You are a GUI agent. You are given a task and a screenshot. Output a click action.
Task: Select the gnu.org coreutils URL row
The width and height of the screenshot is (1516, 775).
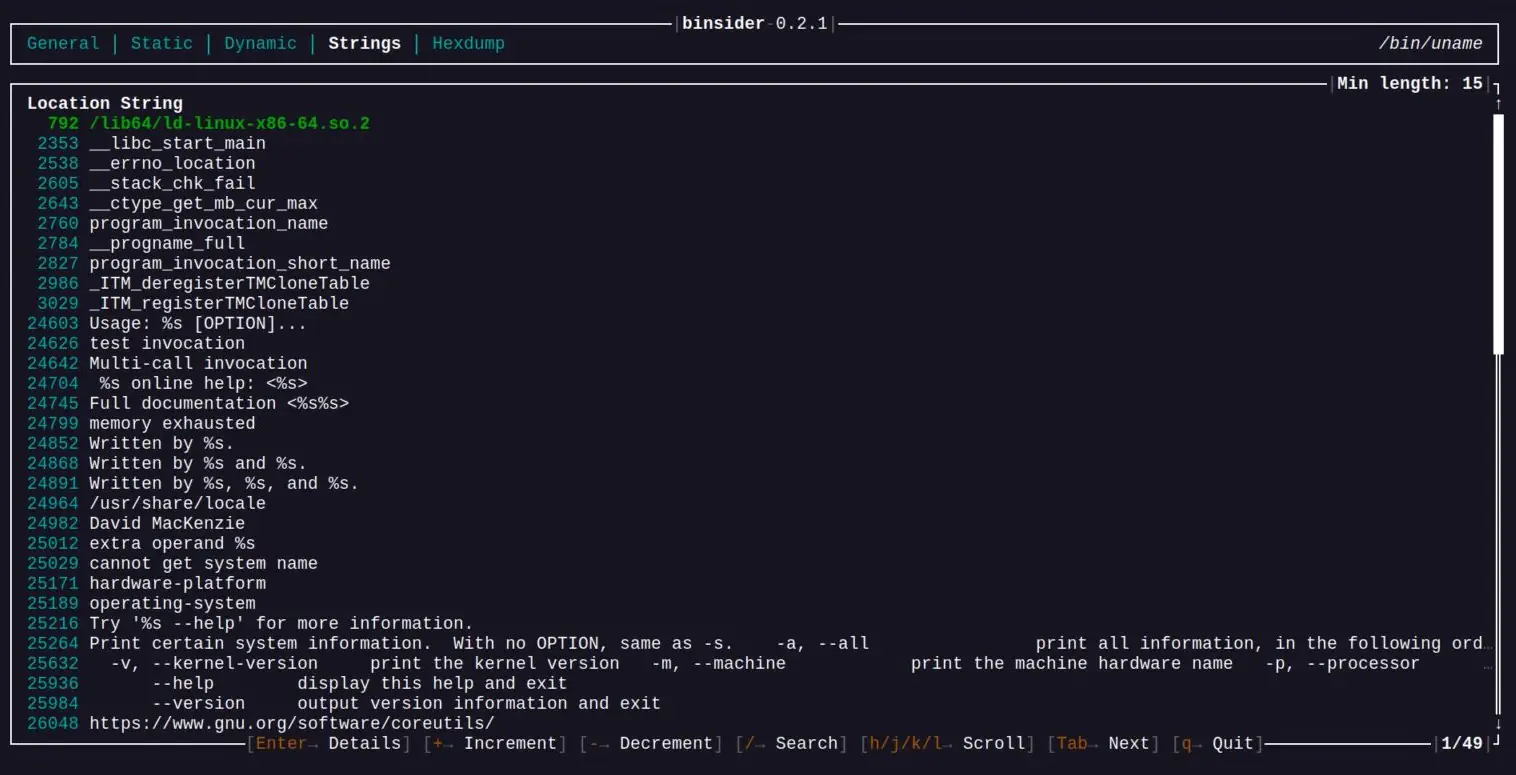click(757, 724)
